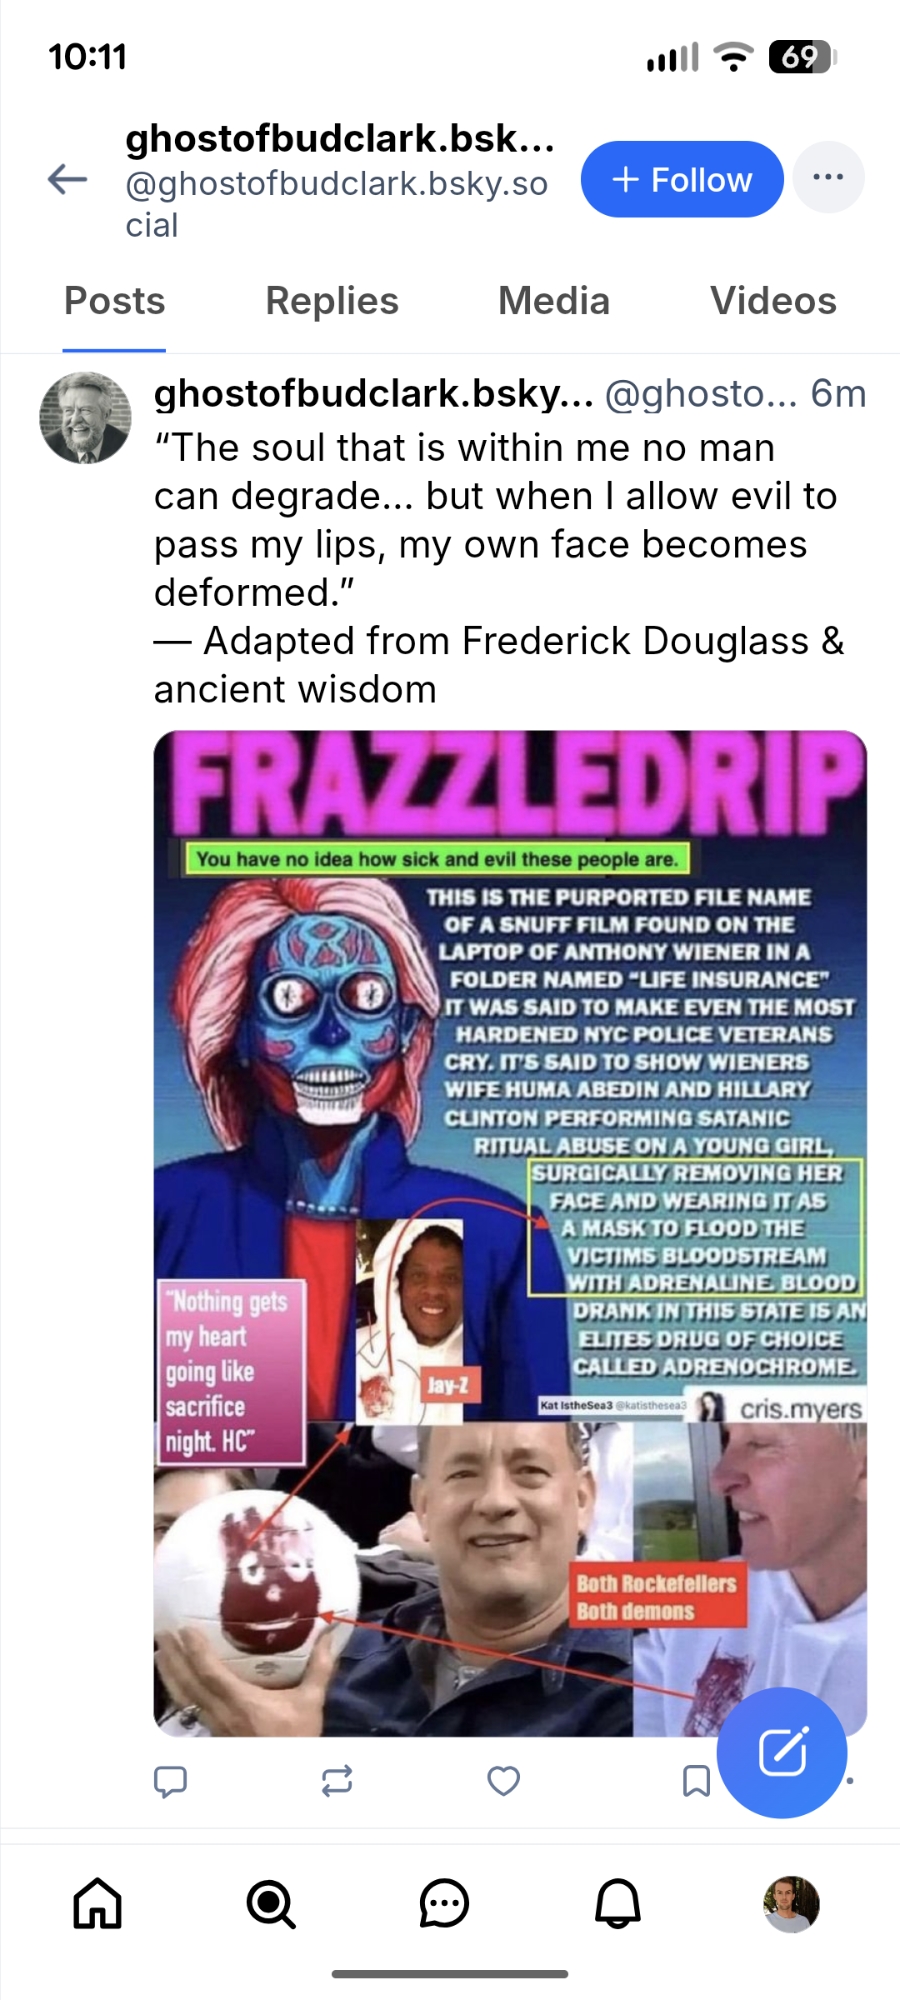900x2000 pixels.
Task: Switch to the Media tab
Action: tap(554, 301)
